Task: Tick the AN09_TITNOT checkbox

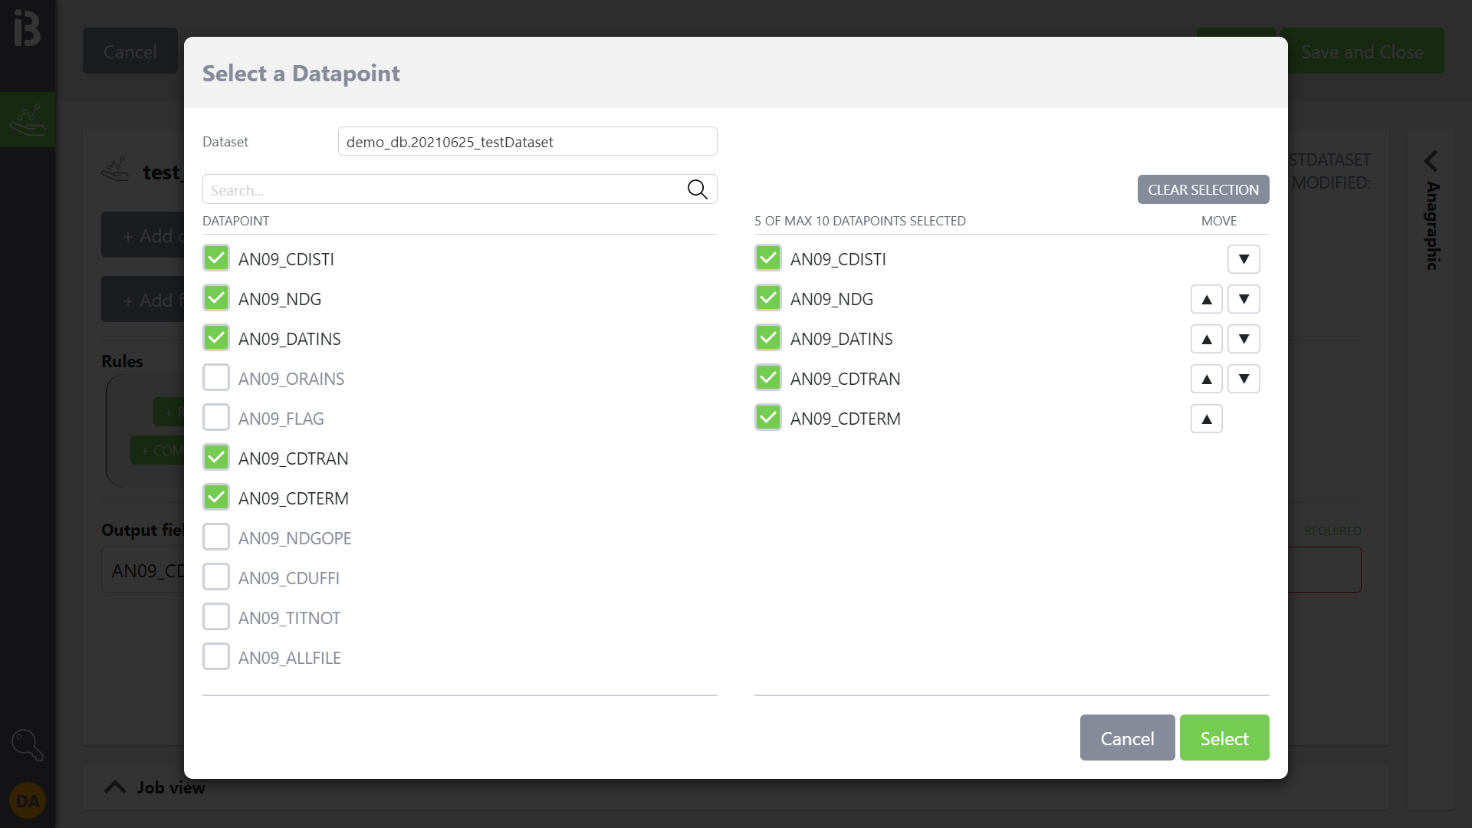Action: [x=216, y=617]
